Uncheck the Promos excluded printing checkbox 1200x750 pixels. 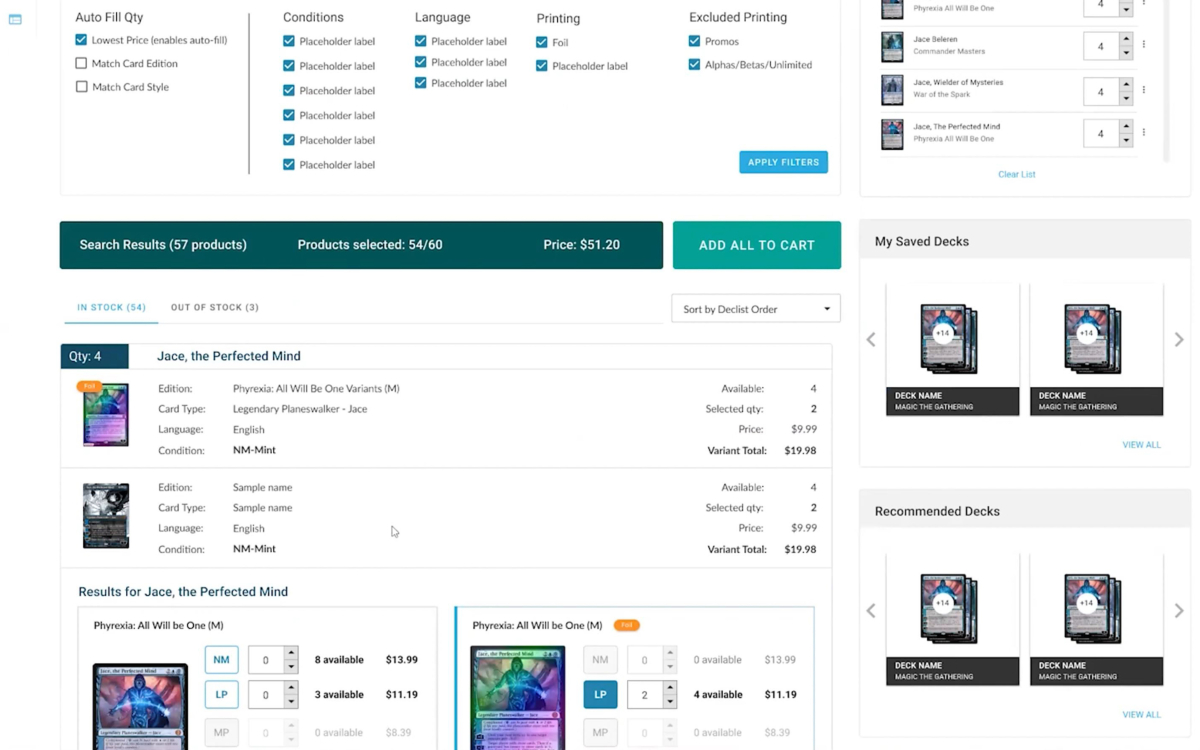(694, 41)
